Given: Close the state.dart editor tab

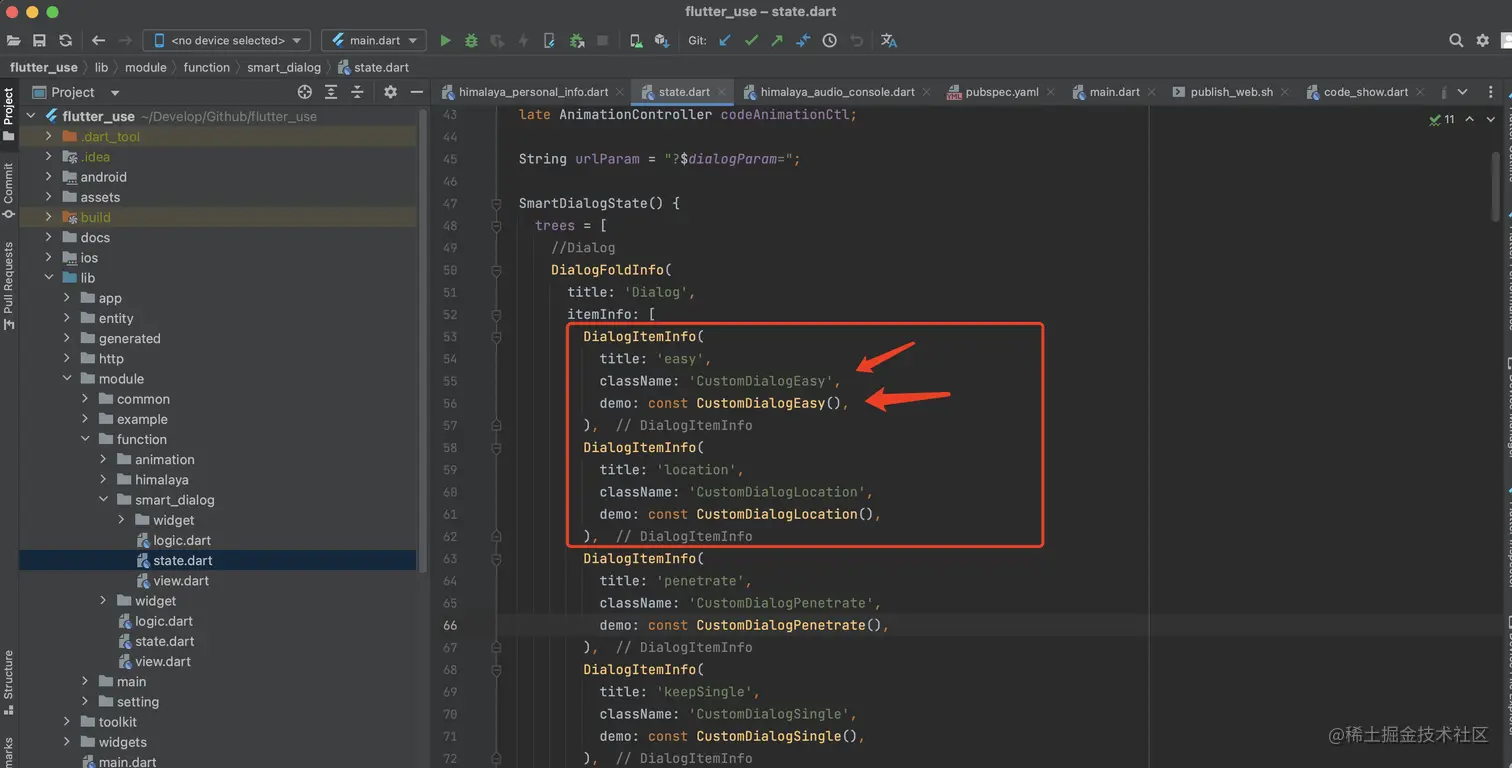Looking at the screenshot, I should (723, 92).
